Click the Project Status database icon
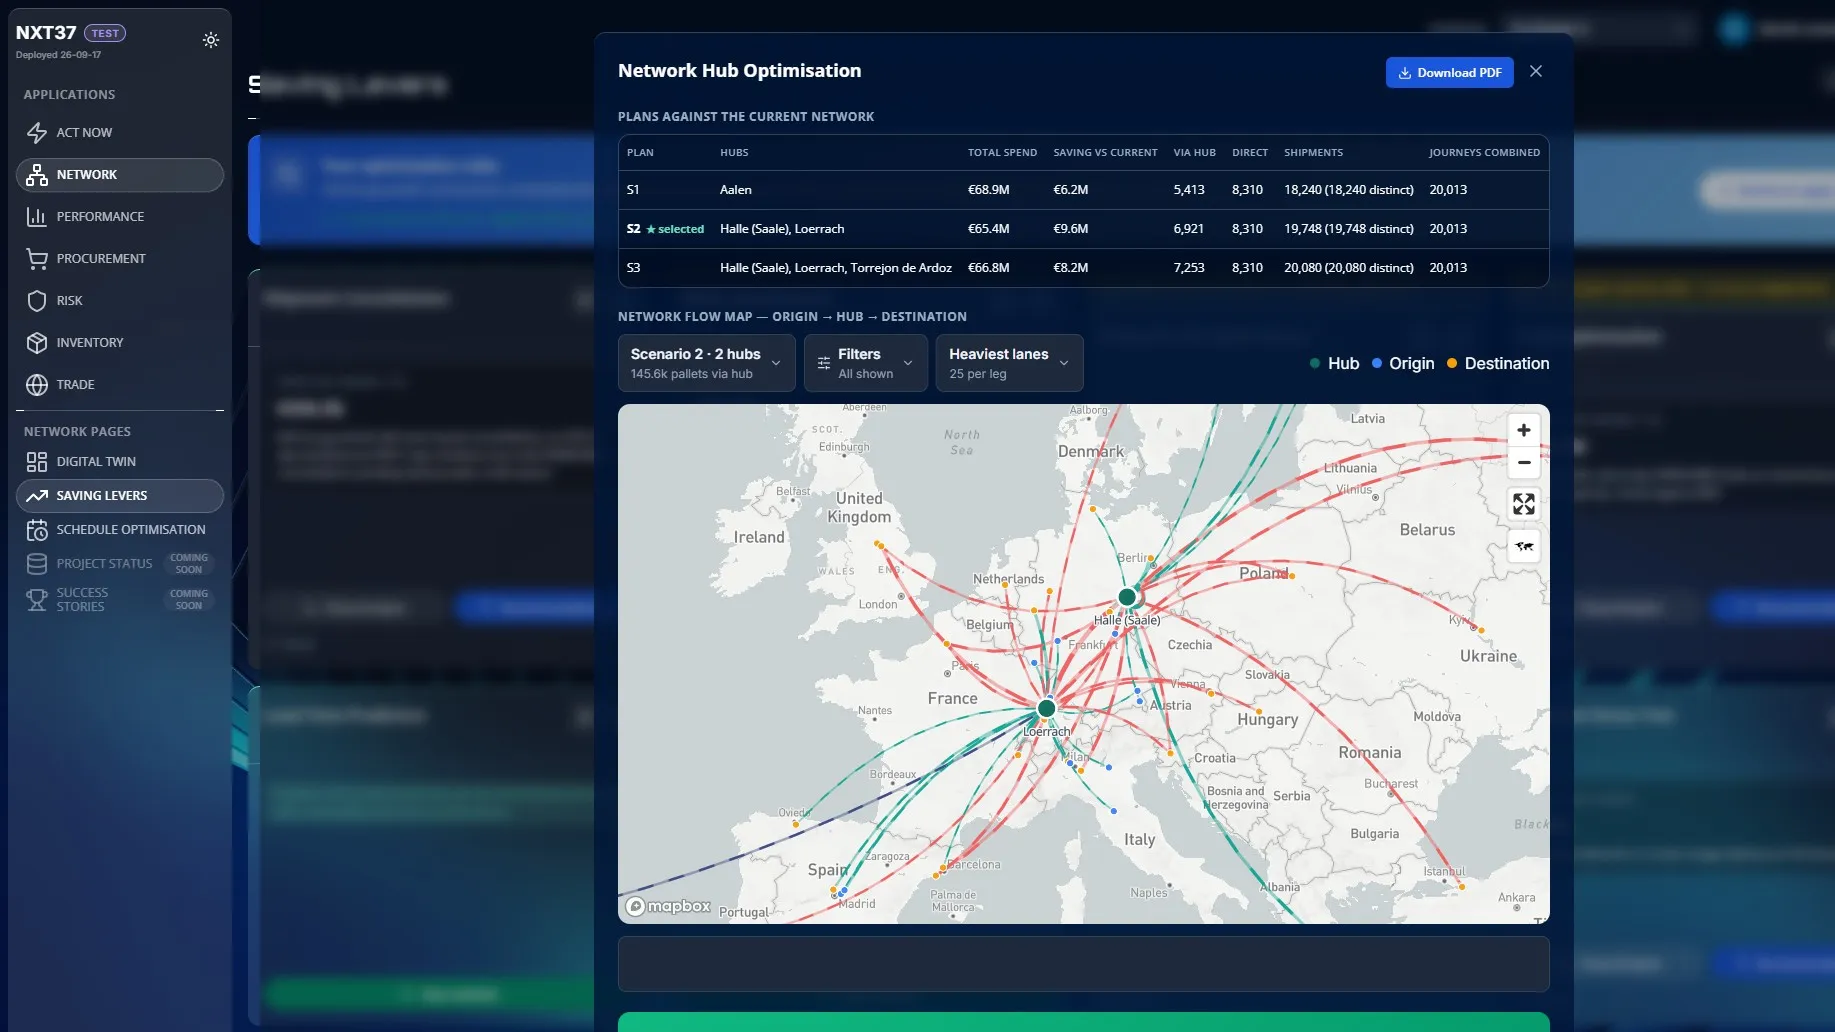The width and height of the screenshot is (1835, 1032). [37, 564]
